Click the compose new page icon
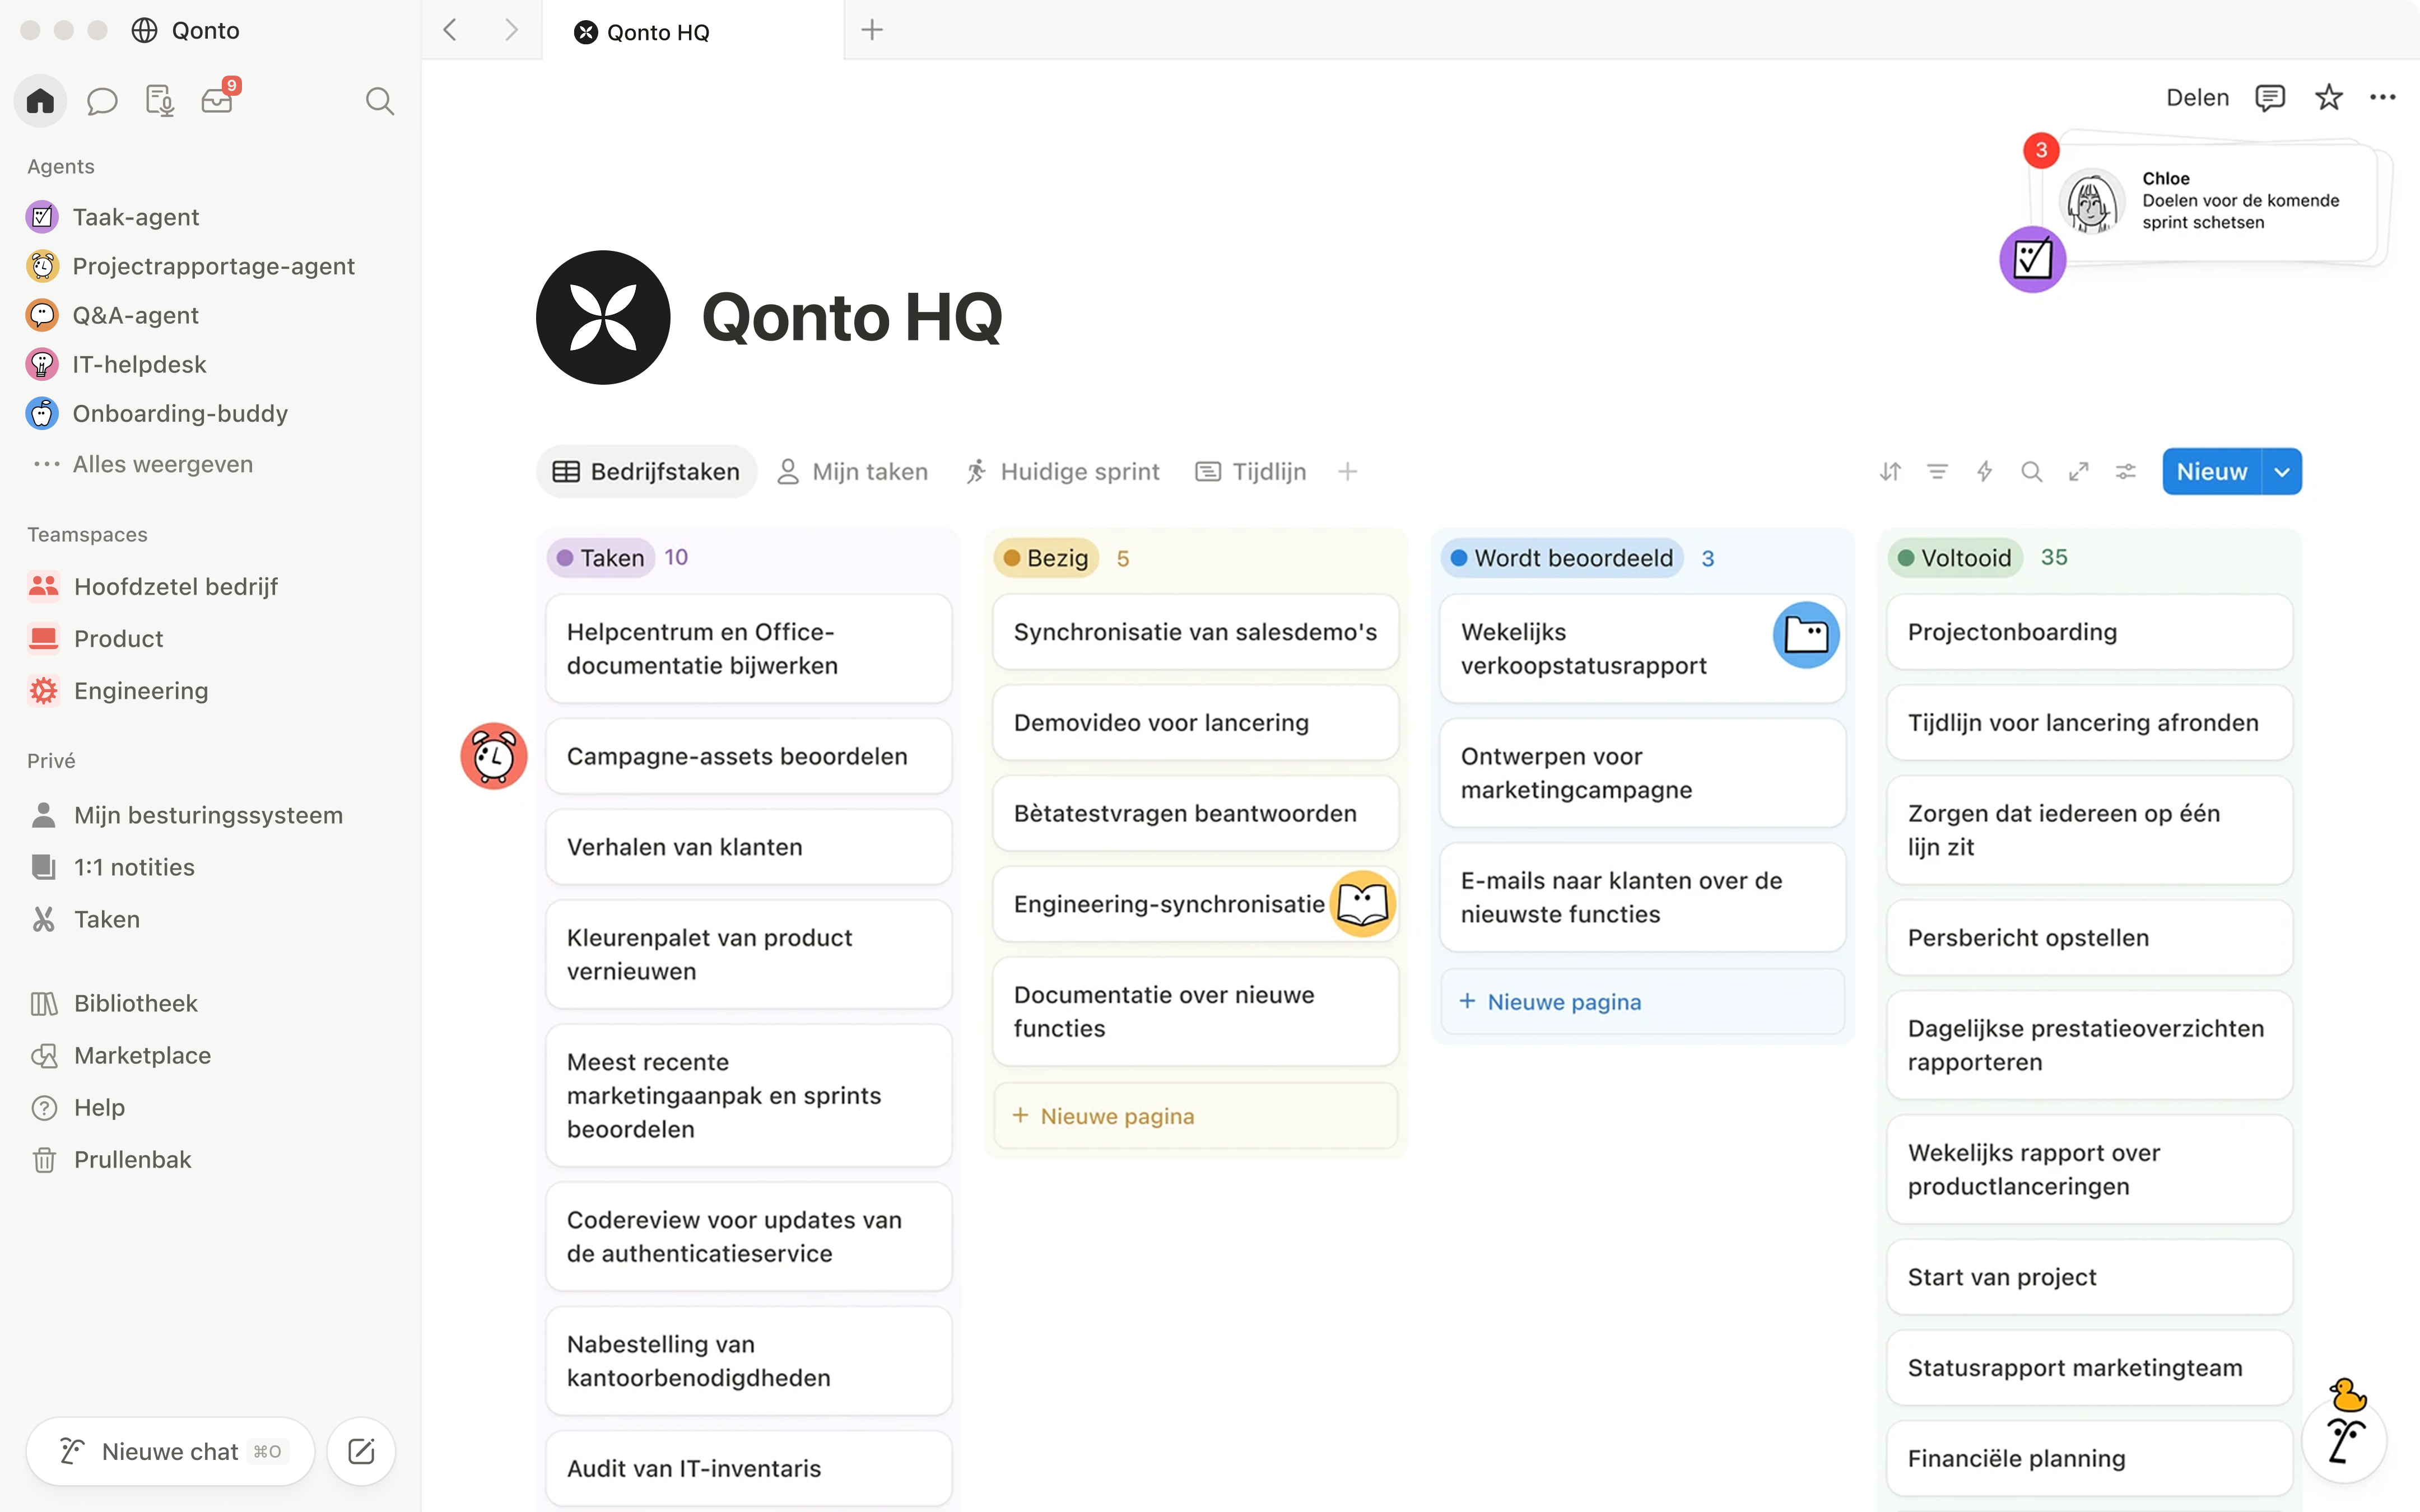Viewport: 2420px width, 1512px height. point(361,1451)
